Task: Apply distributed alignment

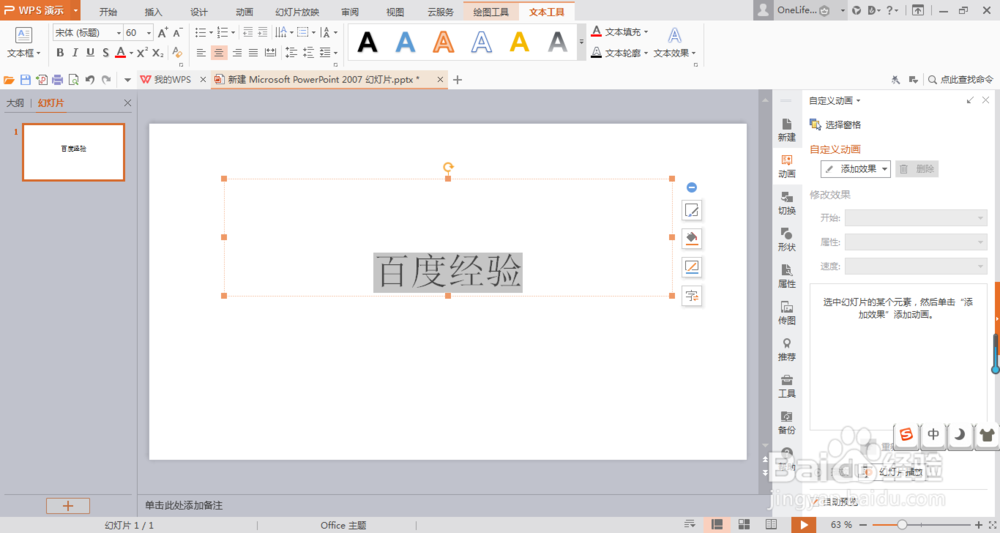Action: 270,53
